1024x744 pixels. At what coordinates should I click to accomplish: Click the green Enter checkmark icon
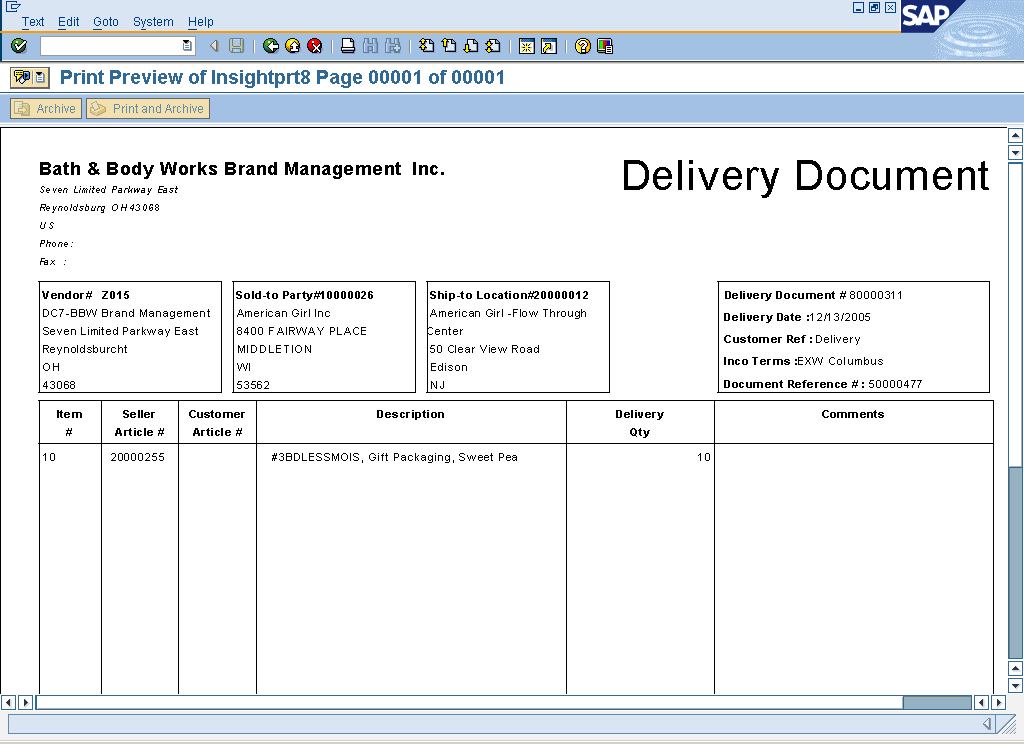(19, 46)
